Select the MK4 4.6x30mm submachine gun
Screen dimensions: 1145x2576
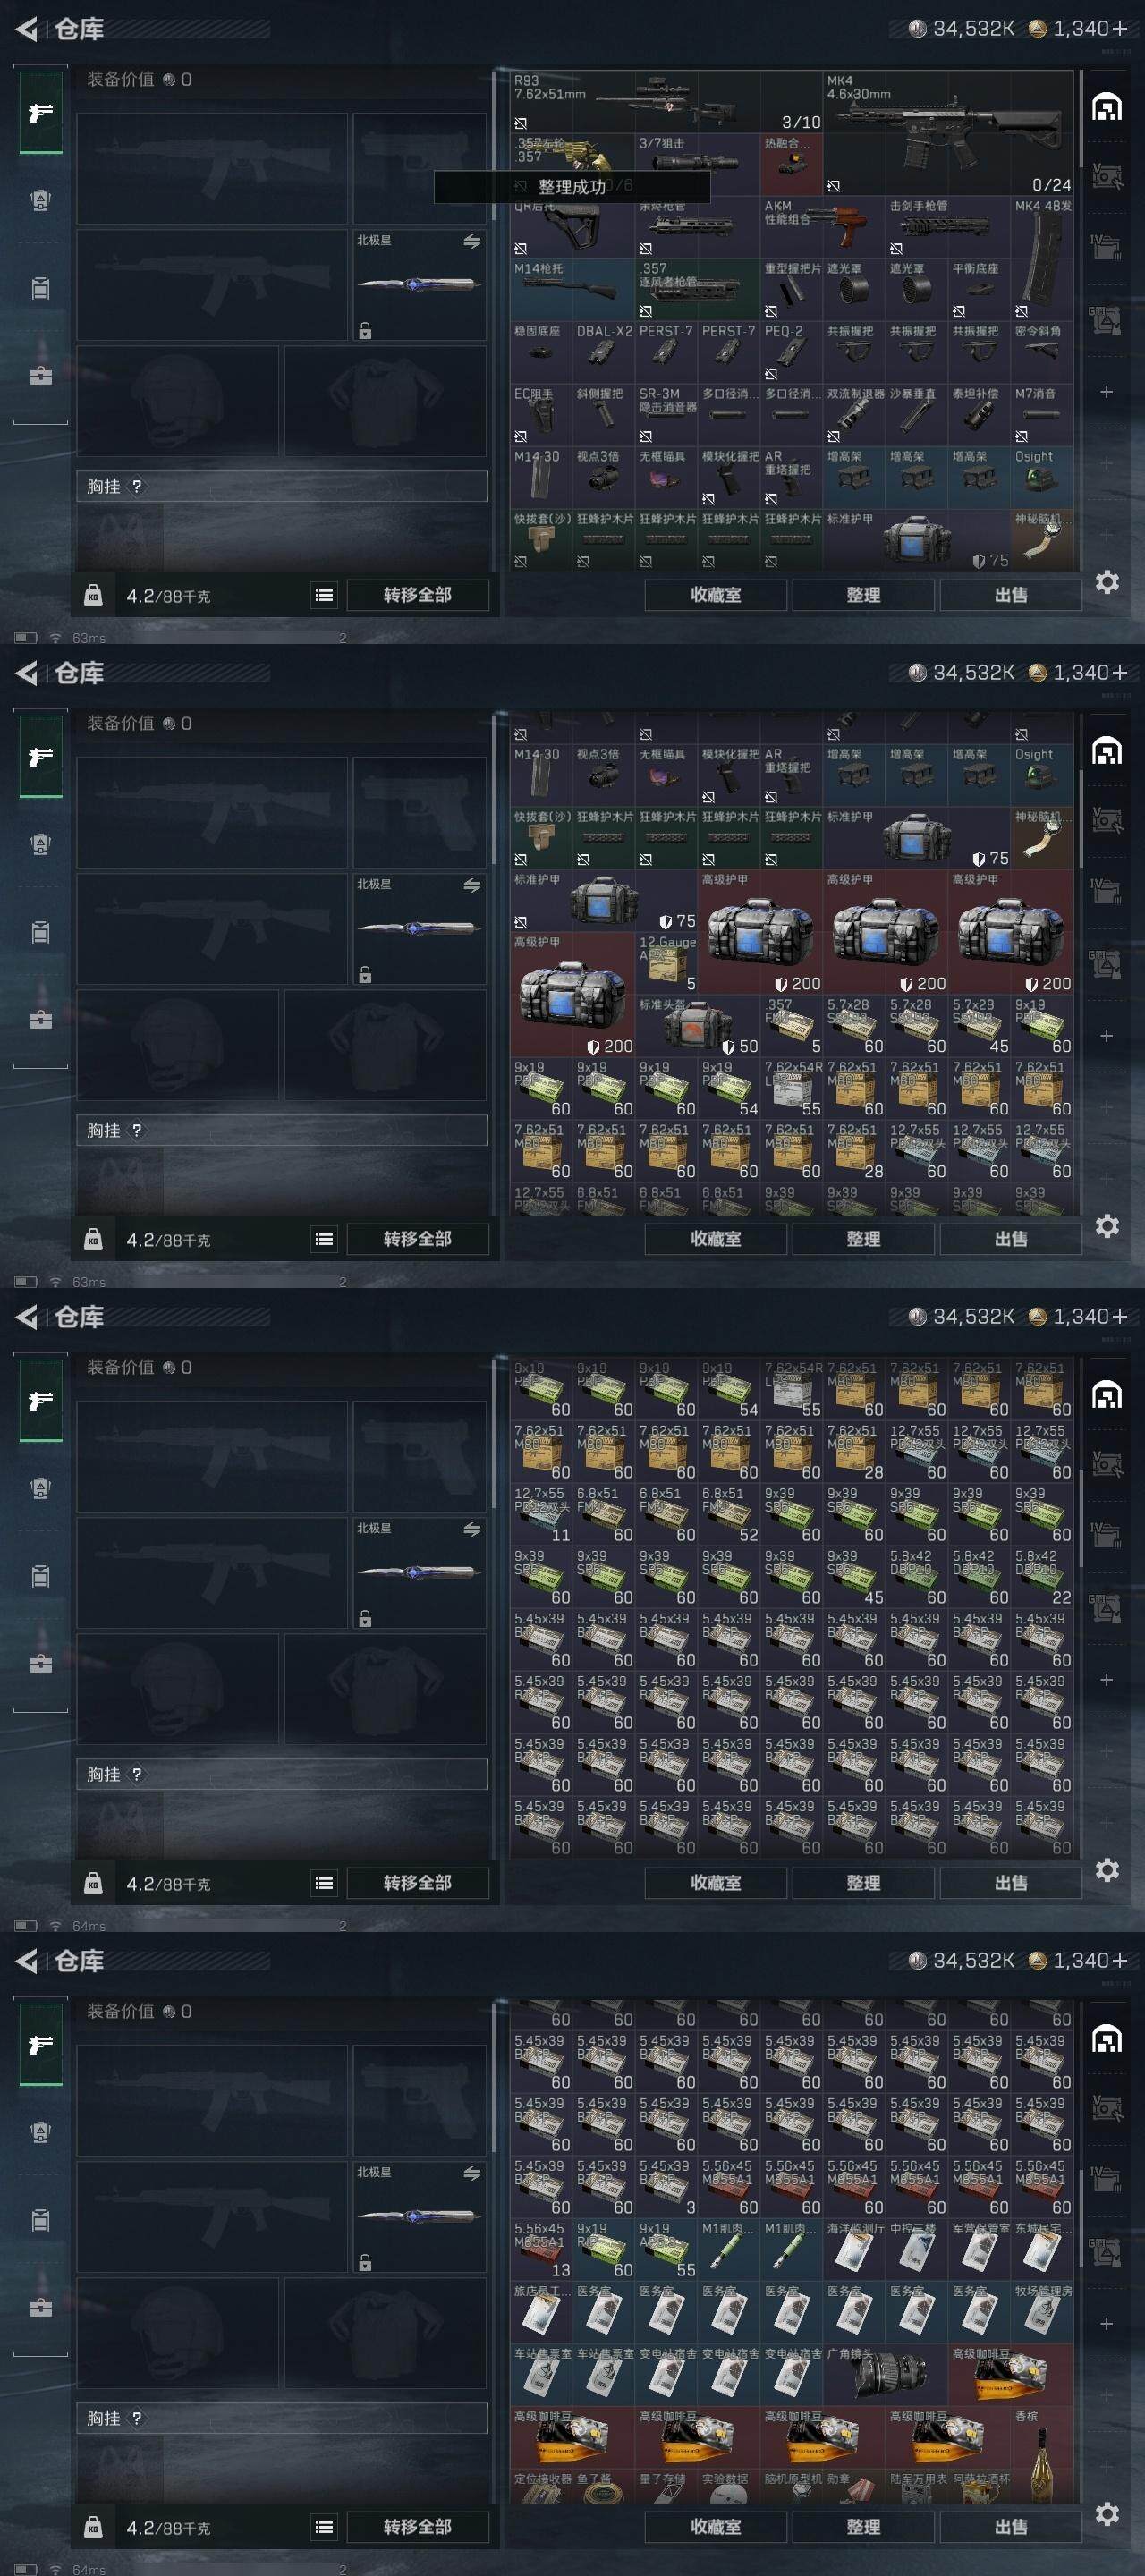[x=948, y=133]
